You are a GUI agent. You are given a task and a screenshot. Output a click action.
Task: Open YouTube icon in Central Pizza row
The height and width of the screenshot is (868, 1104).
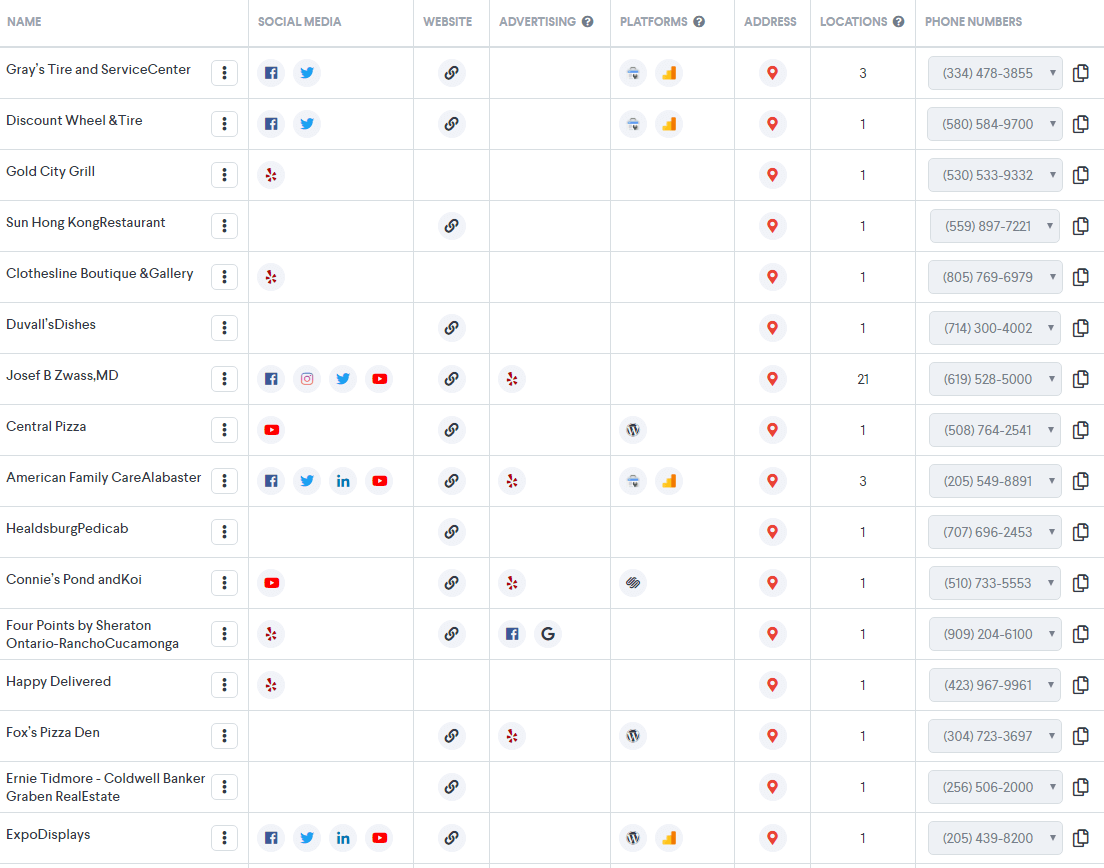tap(271, 430)
